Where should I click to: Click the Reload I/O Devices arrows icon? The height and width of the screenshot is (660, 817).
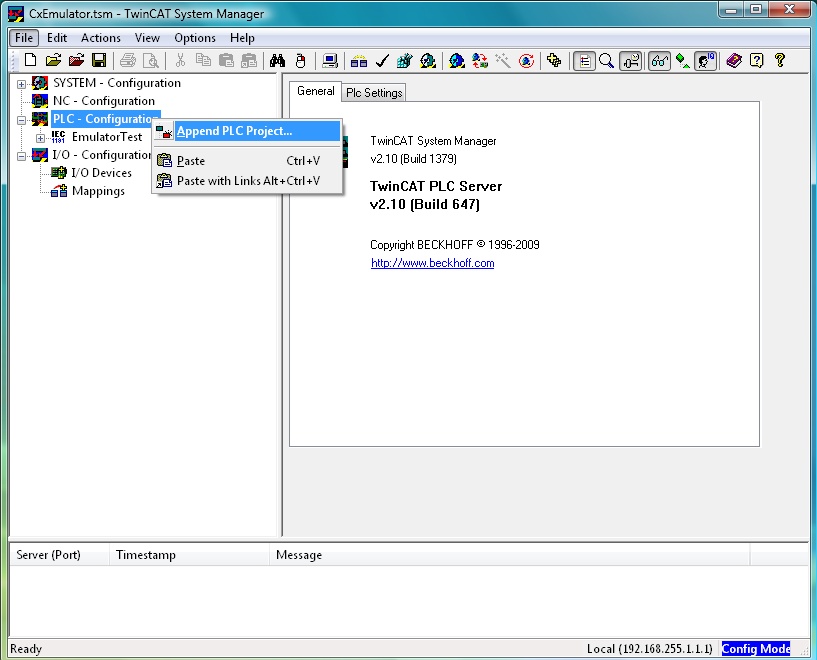[x=480, y=60]
